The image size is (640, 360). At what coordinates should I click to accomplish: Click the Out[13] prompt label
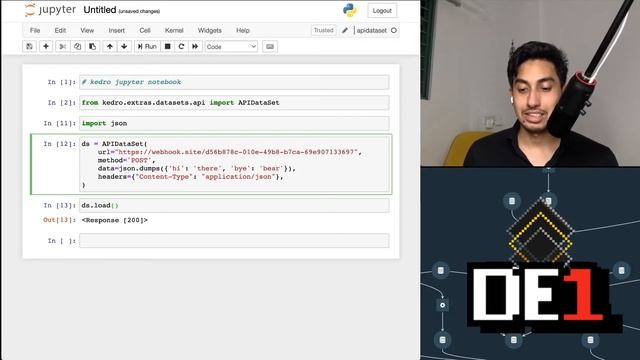click(x=60, y=220)
